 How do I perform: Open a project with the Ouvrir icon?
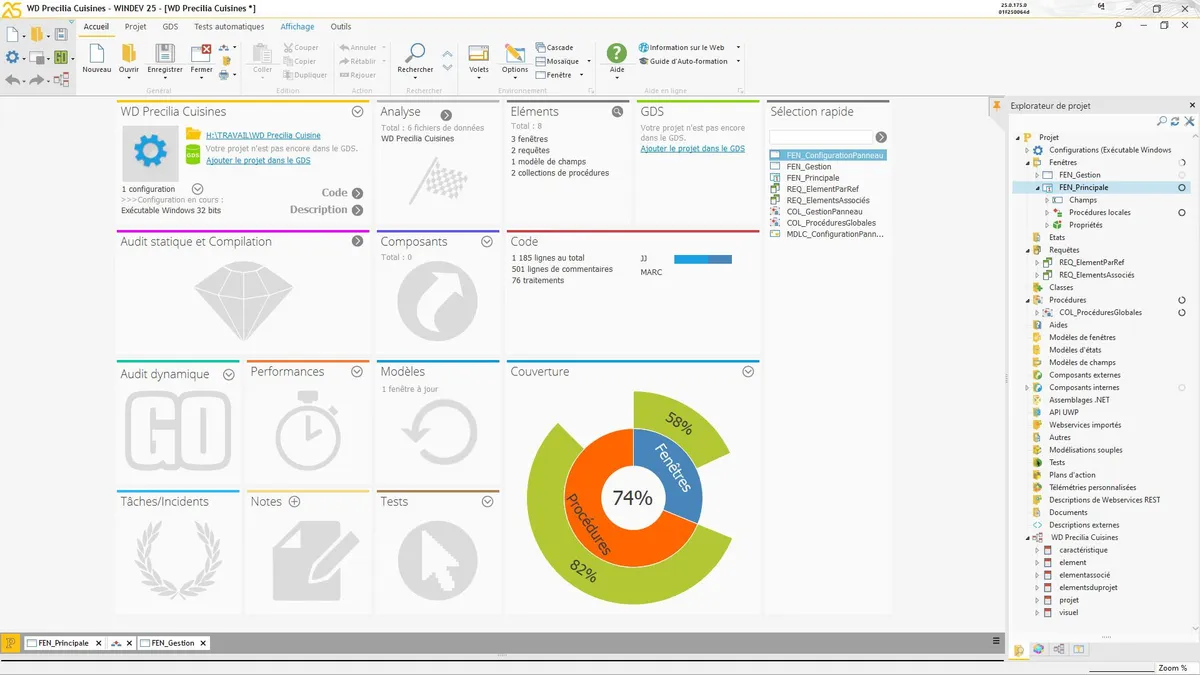click(129, 53)
